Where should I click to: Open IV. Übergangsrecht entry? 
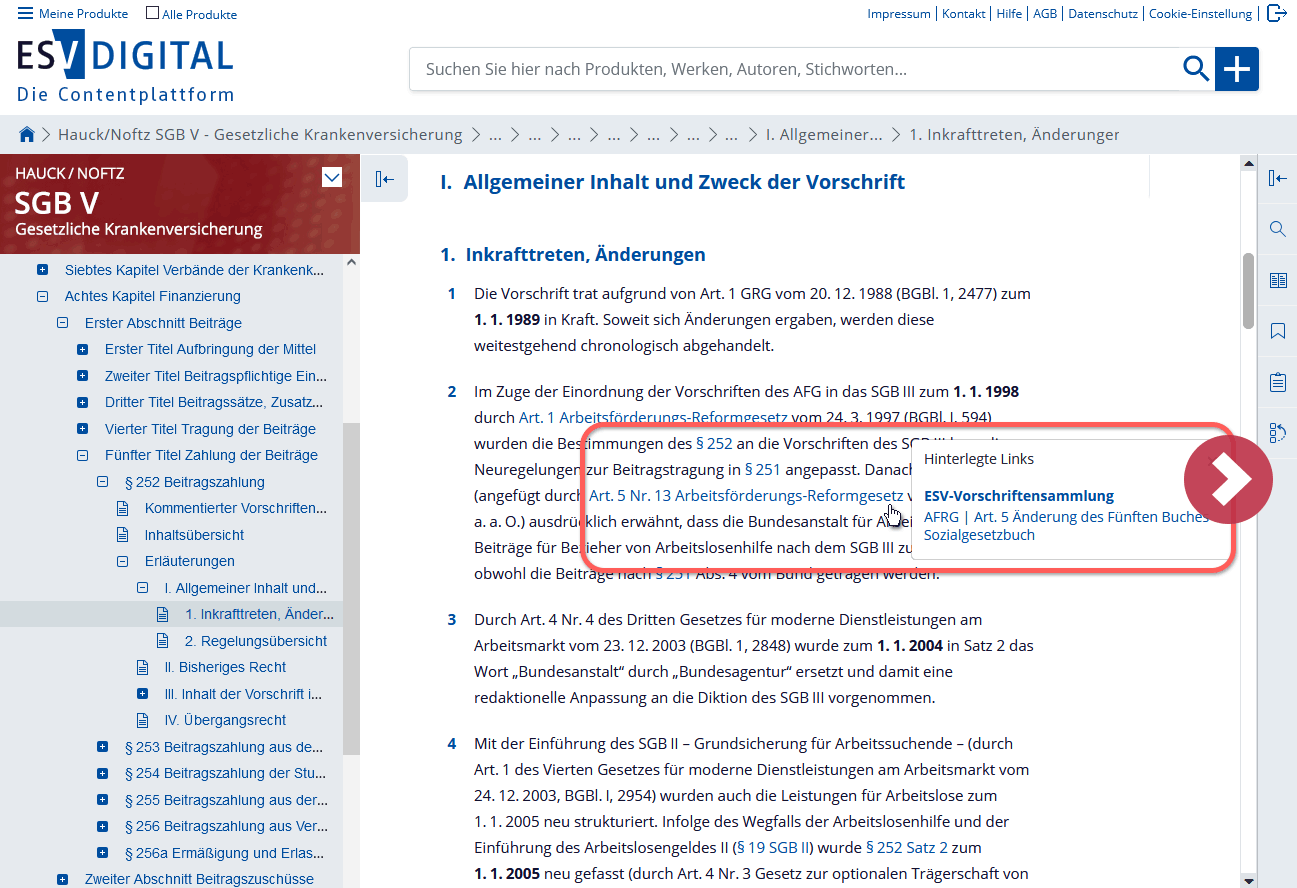(225, 720)
